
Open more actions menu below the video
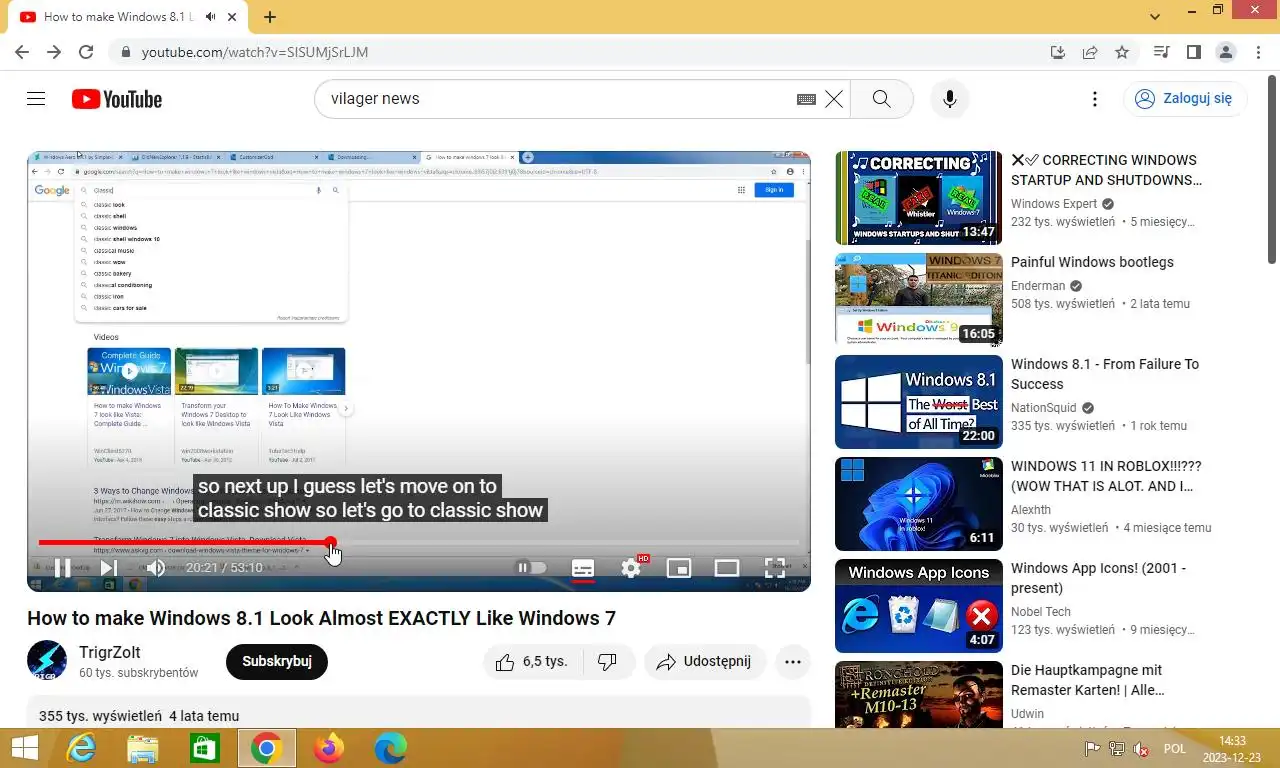(x=793, y=662)
